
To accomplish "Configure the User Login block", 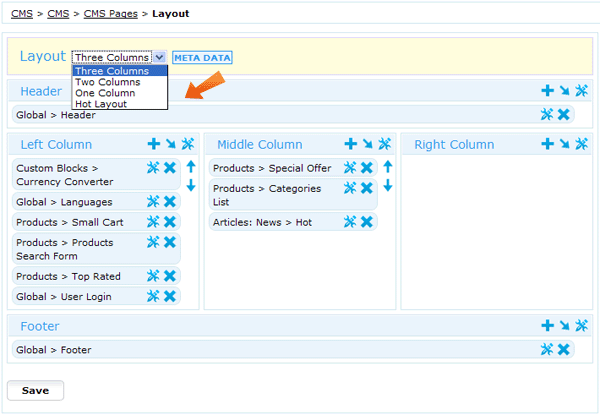I will click(153, 296).
